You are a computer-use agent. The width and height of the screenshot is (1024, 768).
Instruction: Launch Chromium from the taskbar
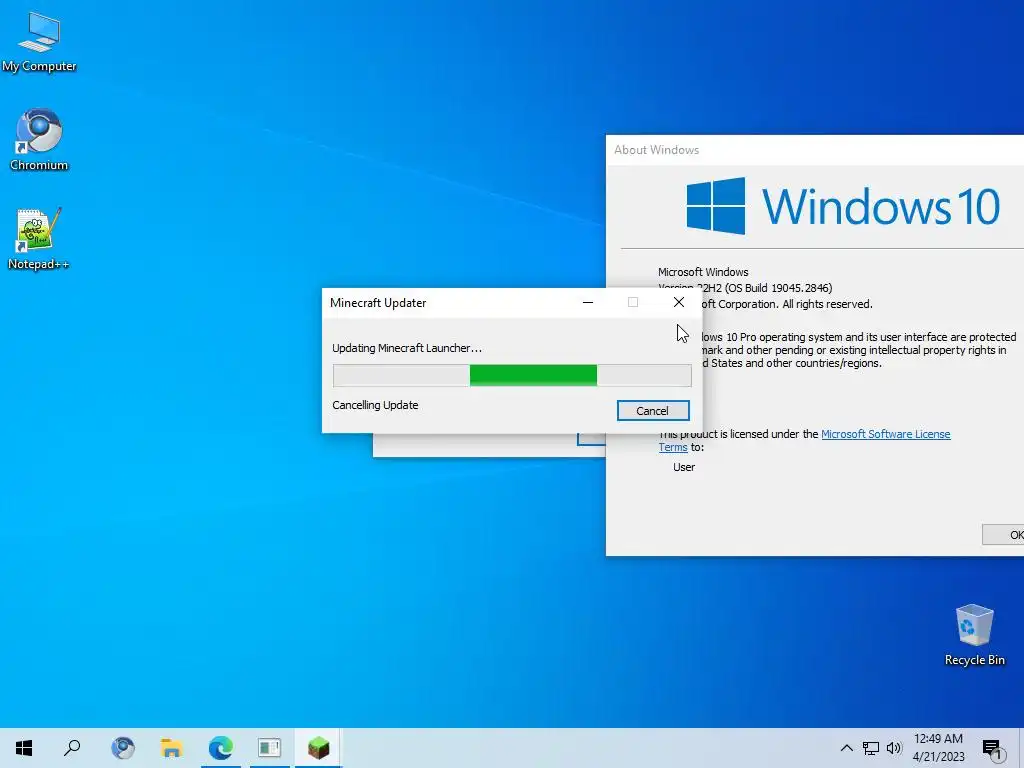(123, 748)
